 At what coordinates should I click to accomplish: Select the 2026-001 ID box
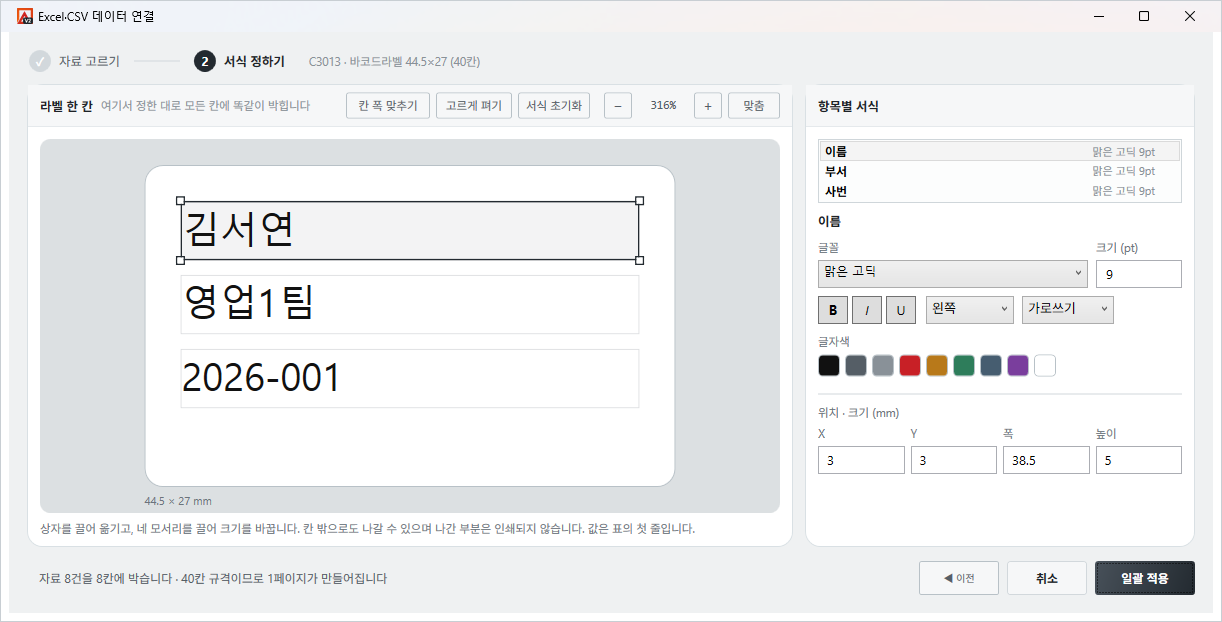pyautogui.click(x=410, y=378)
